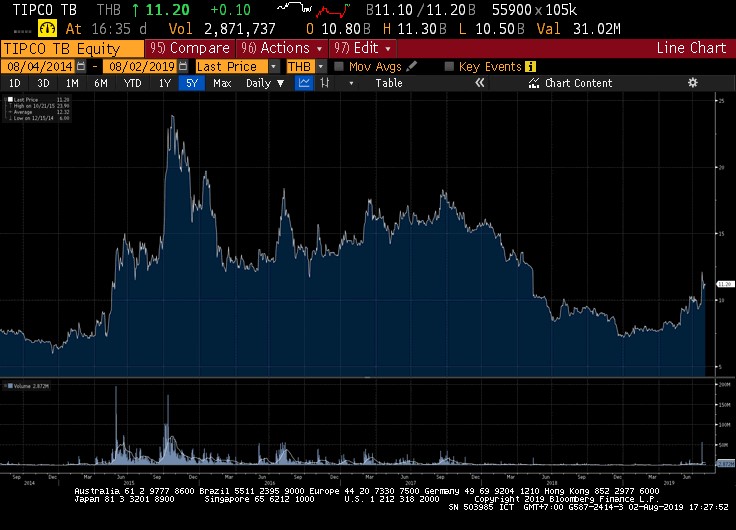Open the Daily periodicity dropdown
Image resolution: width=736 pixels, height=530 pixels.
click(x=265, y=83)
